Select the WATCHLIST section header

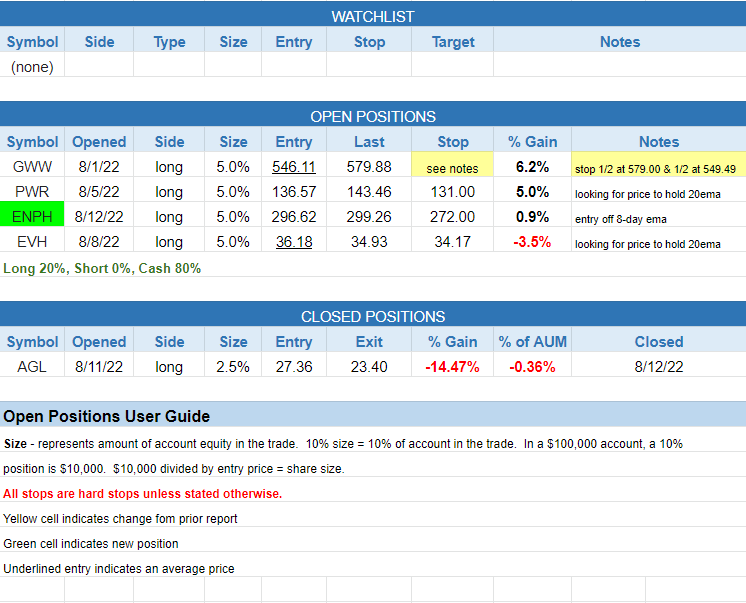click(373, 16)
